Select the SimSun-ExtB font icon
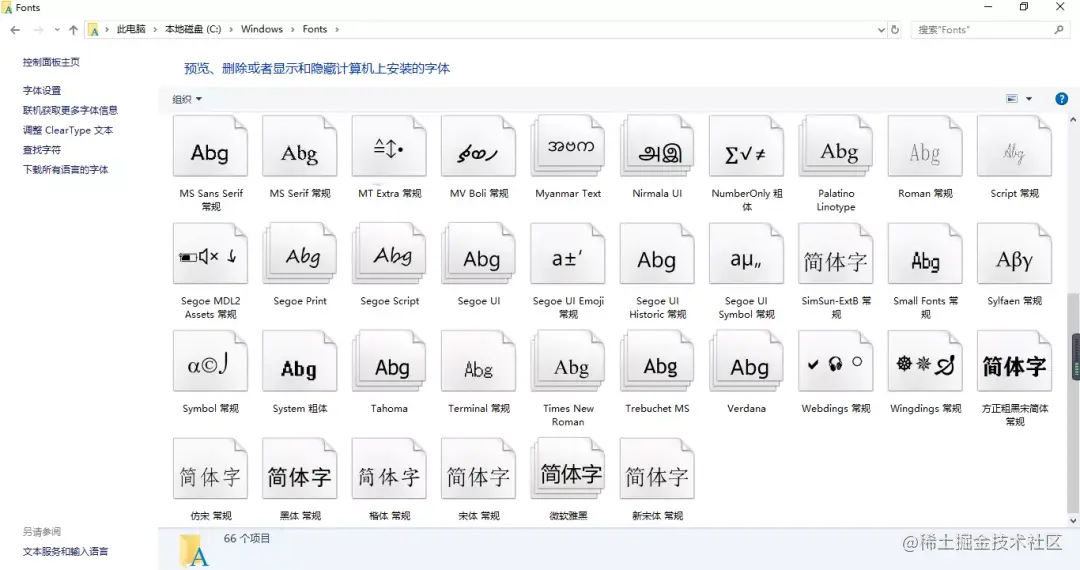1080x570 pixels. click(x=835, y=253)
